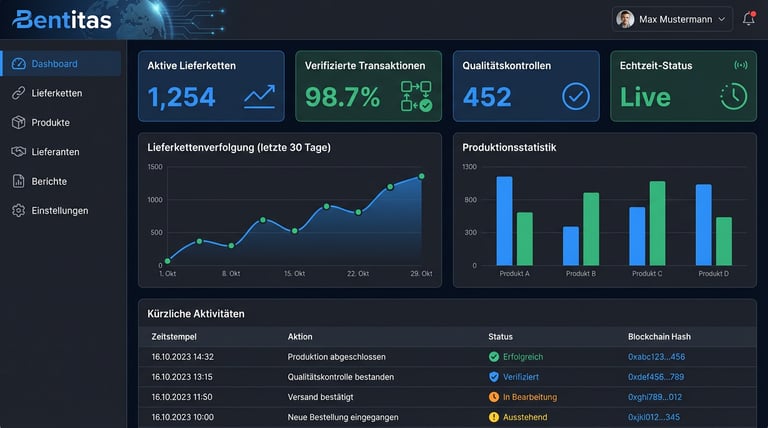The height and width of the screenshot is (428, 768).
Task: Click the Einstellungen gear icon
Action: pos(19,211)
